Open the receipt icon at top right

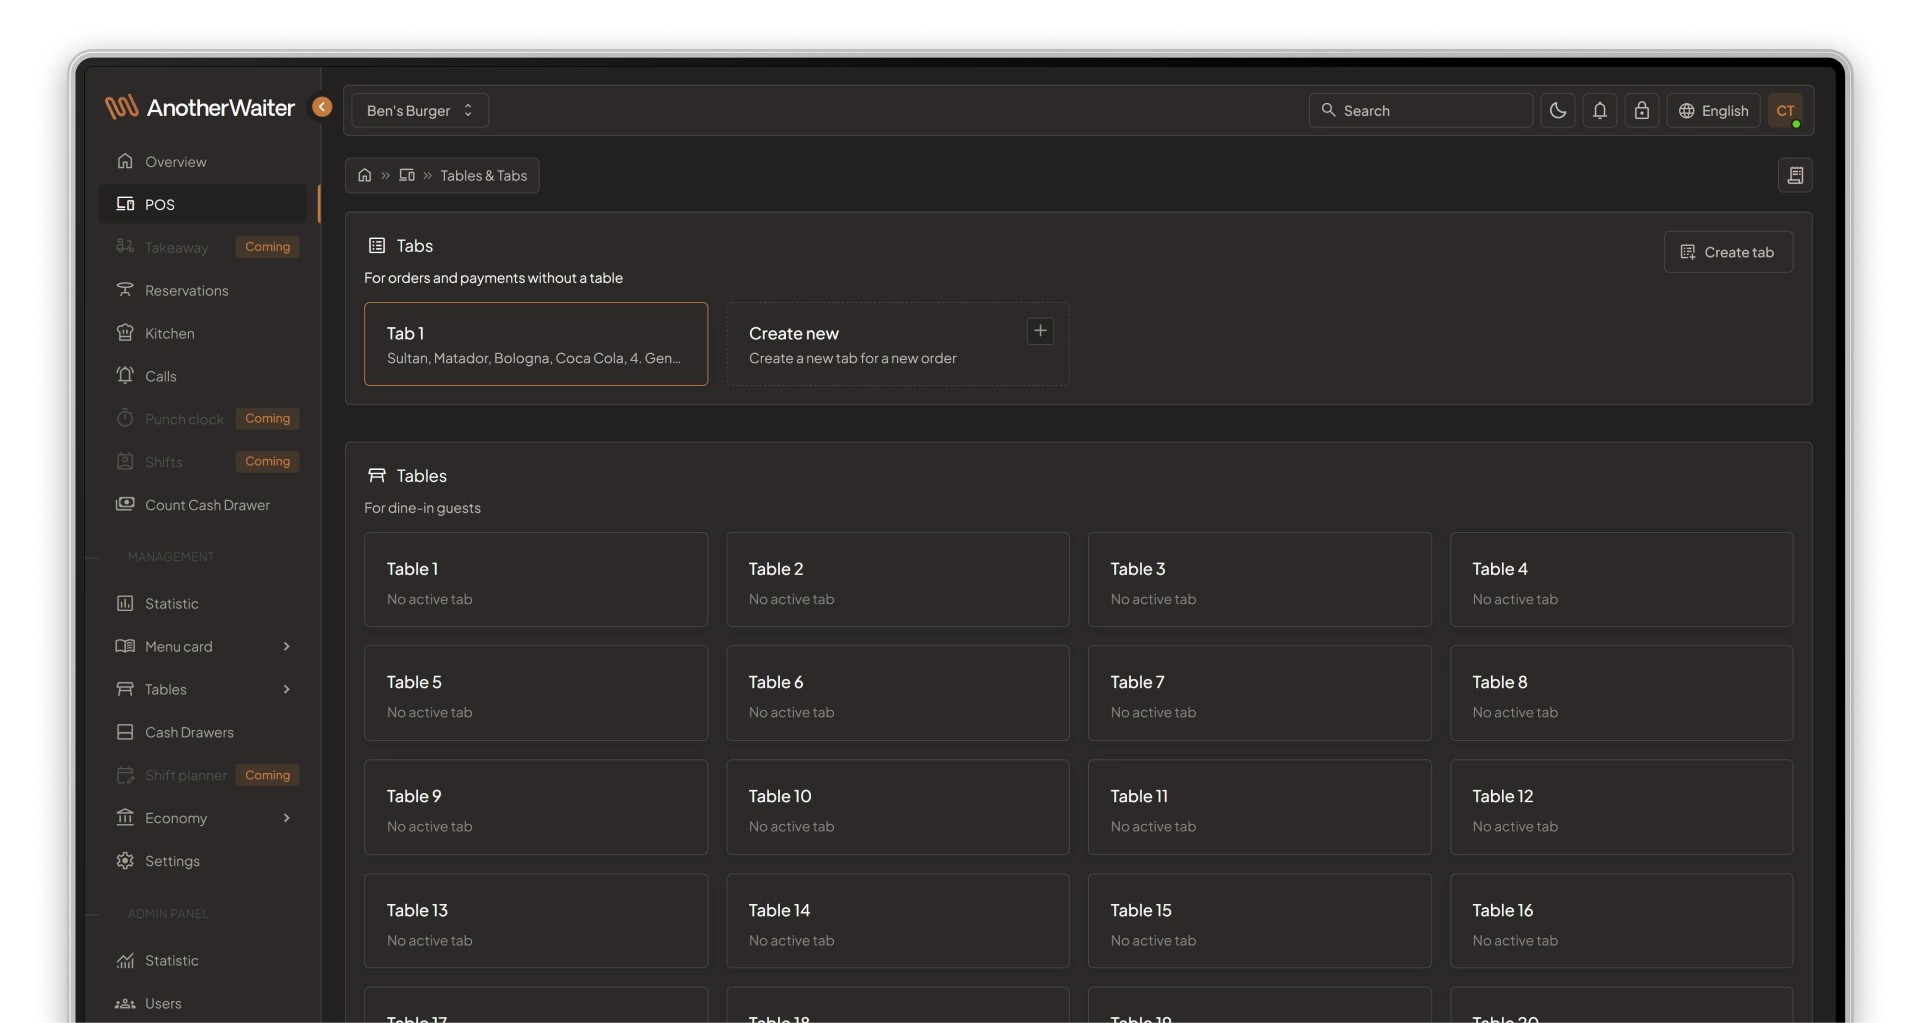[1795, 176]
